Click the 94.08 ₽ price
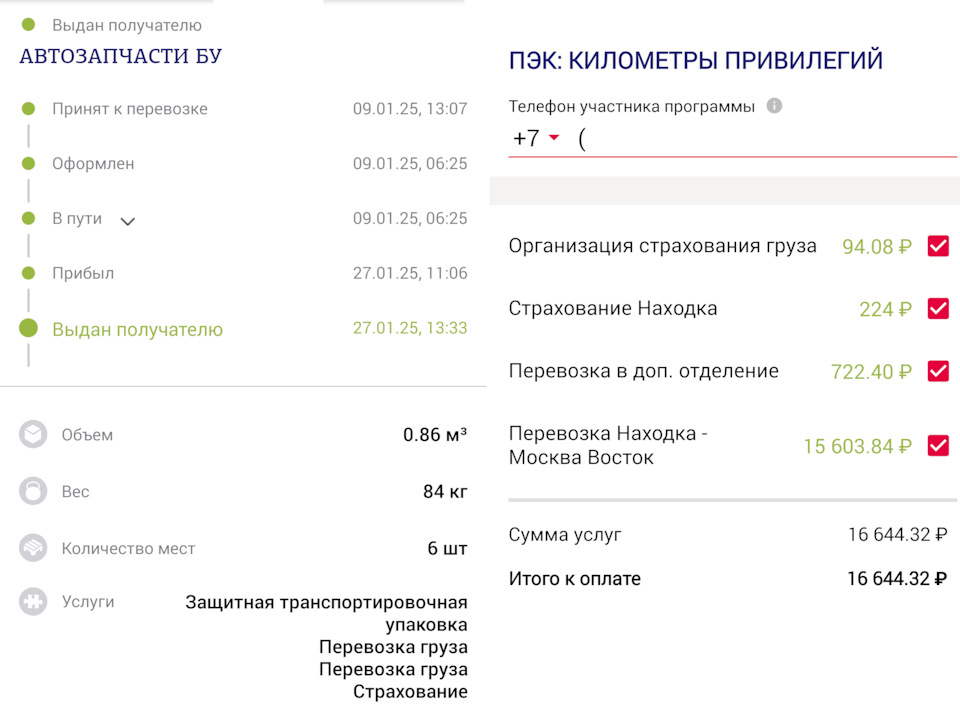 pos(877,247)
